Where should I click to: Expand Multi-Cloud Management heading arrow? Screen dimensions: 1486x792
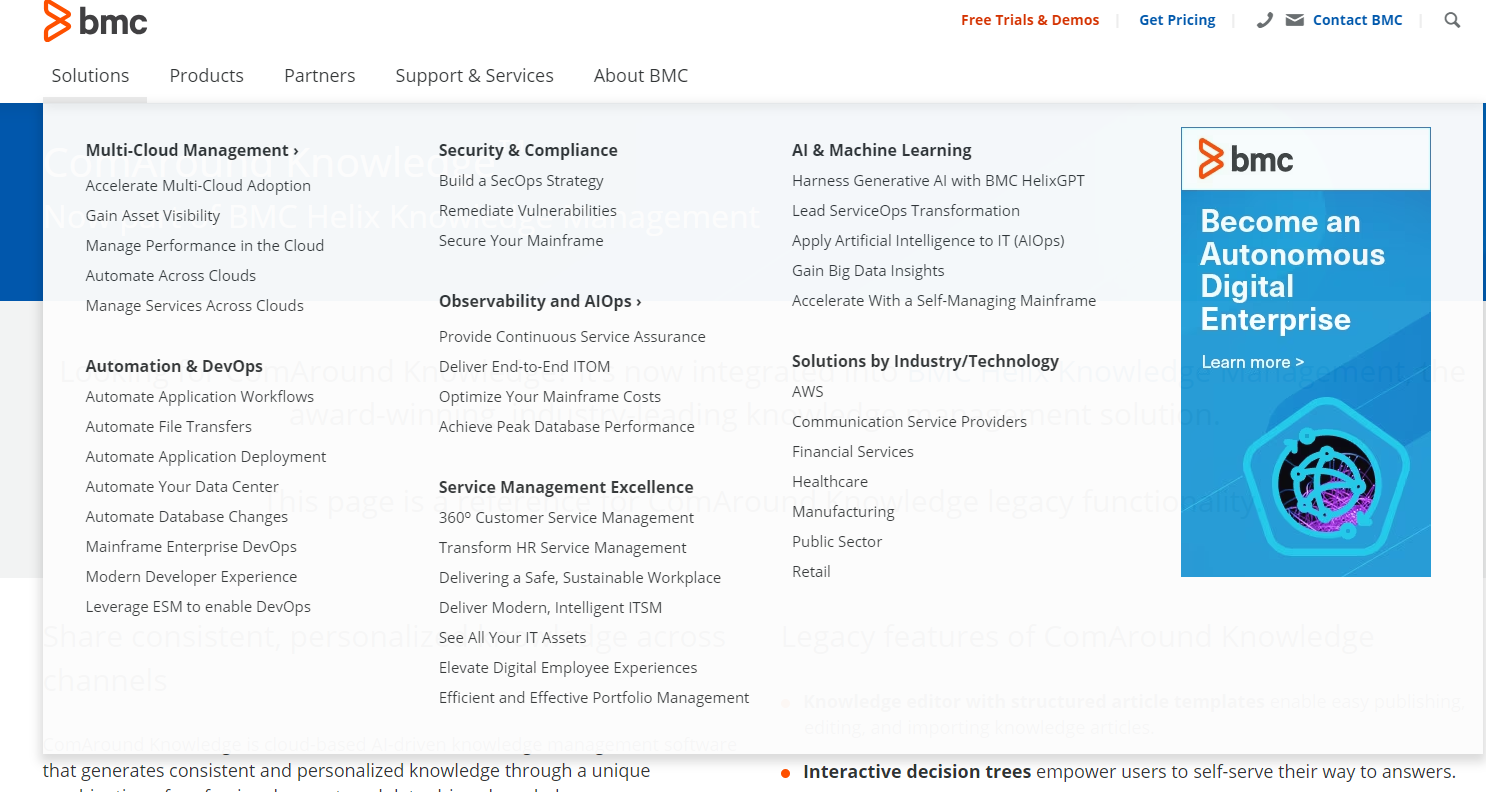tap(296, 151)
